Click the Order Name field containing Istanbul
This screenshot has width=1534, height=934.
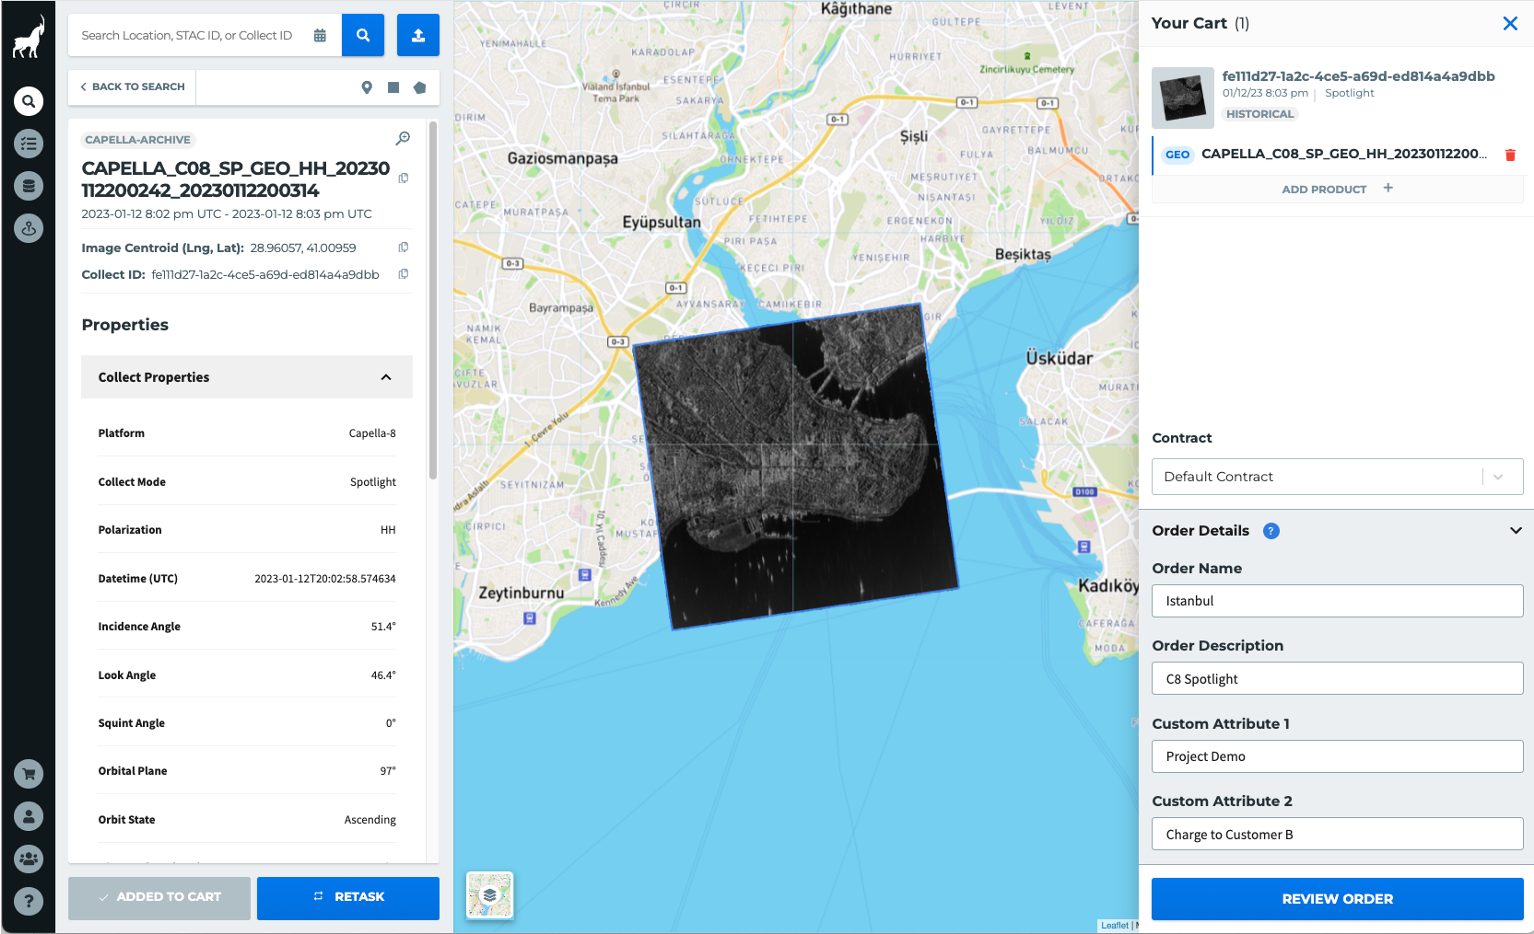[1337, 601]
